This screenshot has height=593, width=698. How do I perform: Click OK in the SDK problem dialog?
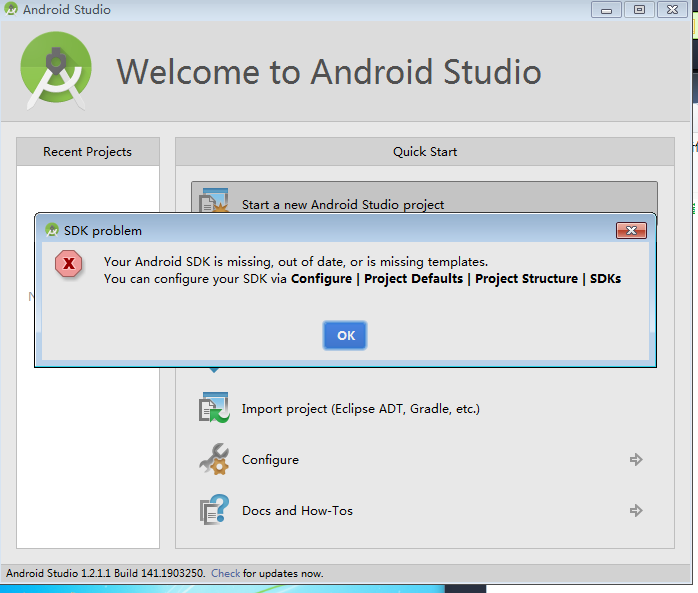(345, 335)
